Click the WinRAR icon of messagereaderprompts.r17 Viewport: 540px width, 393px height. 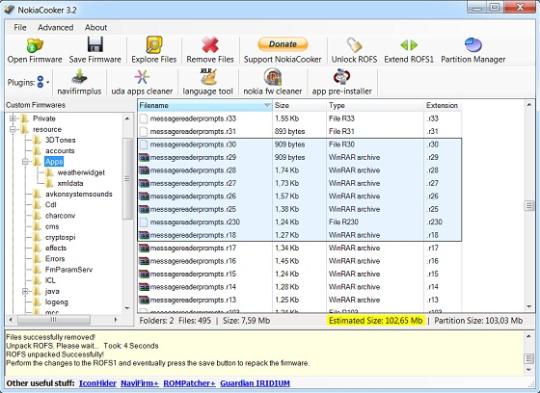point(144,248)
